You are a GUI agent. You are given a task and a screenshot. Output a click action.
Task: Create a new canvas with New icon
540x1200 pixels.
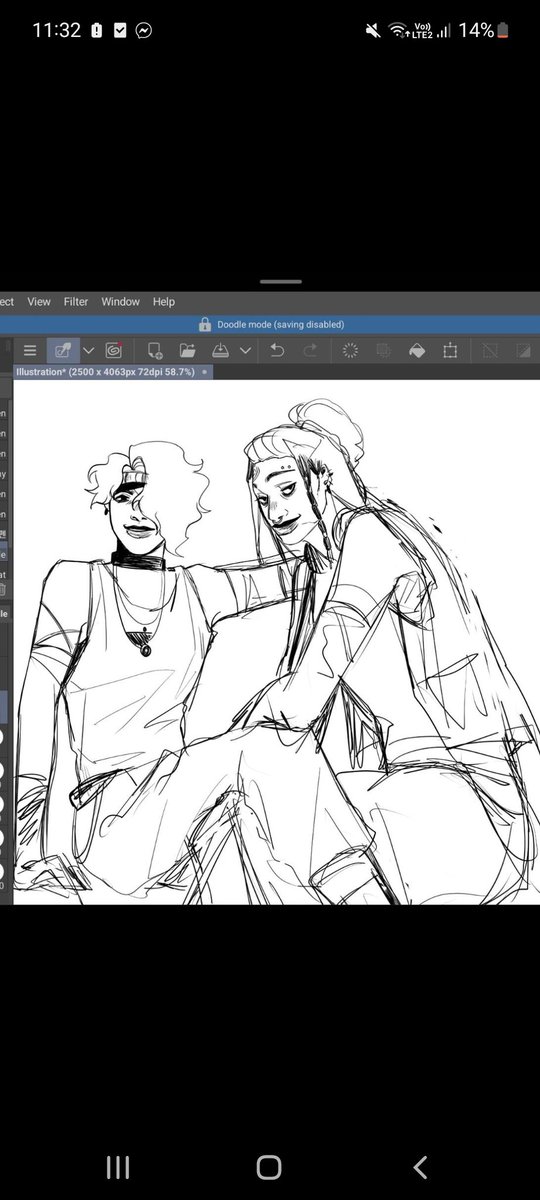click(x=155, y=350)
